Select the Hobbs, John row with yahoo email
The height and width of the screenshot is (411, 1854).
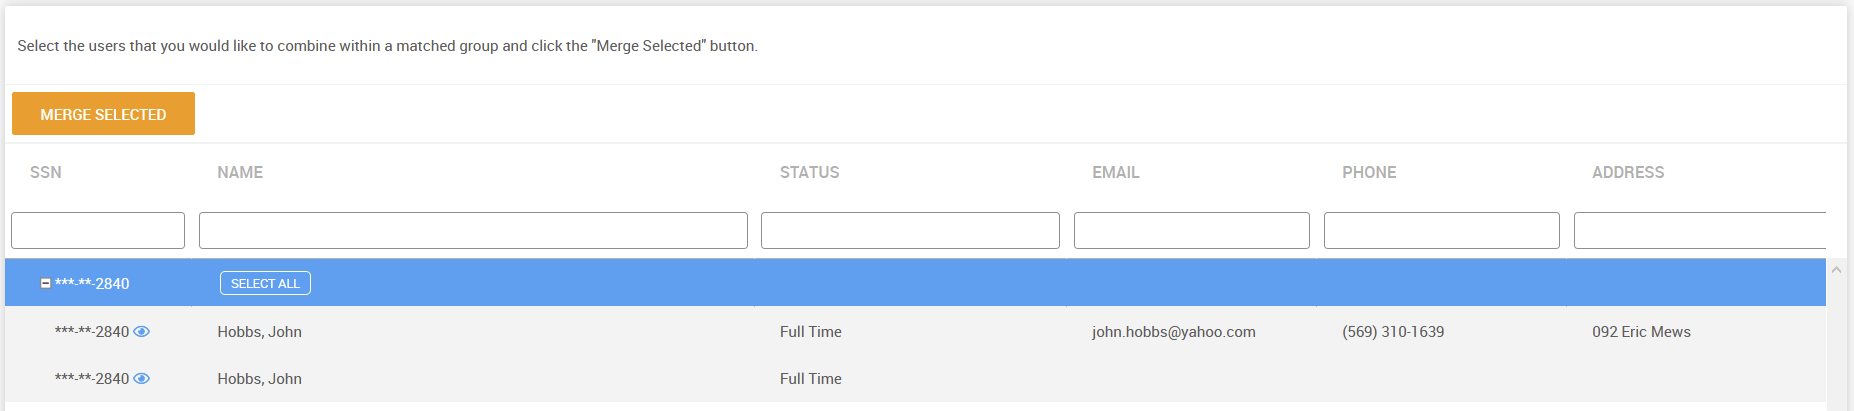point(915,332)
